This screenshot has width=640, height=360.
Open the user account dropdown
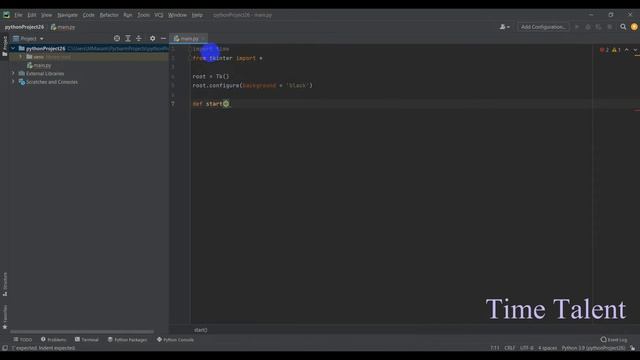coord(504,27)
